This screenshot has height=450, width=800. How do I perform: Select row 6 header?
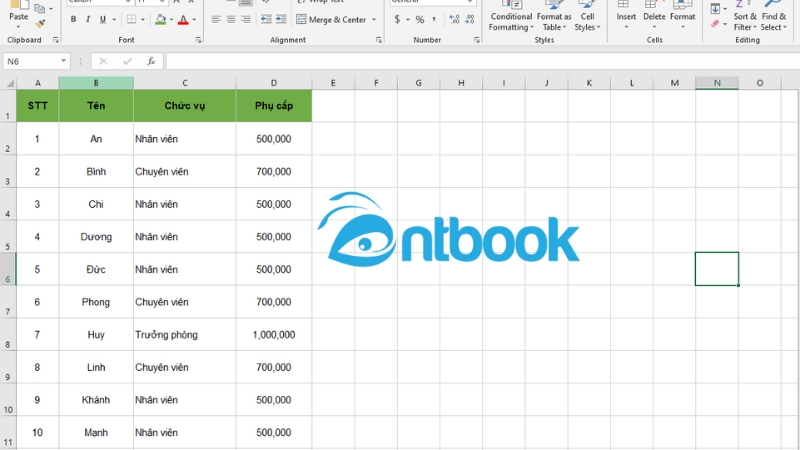[8, 269]
